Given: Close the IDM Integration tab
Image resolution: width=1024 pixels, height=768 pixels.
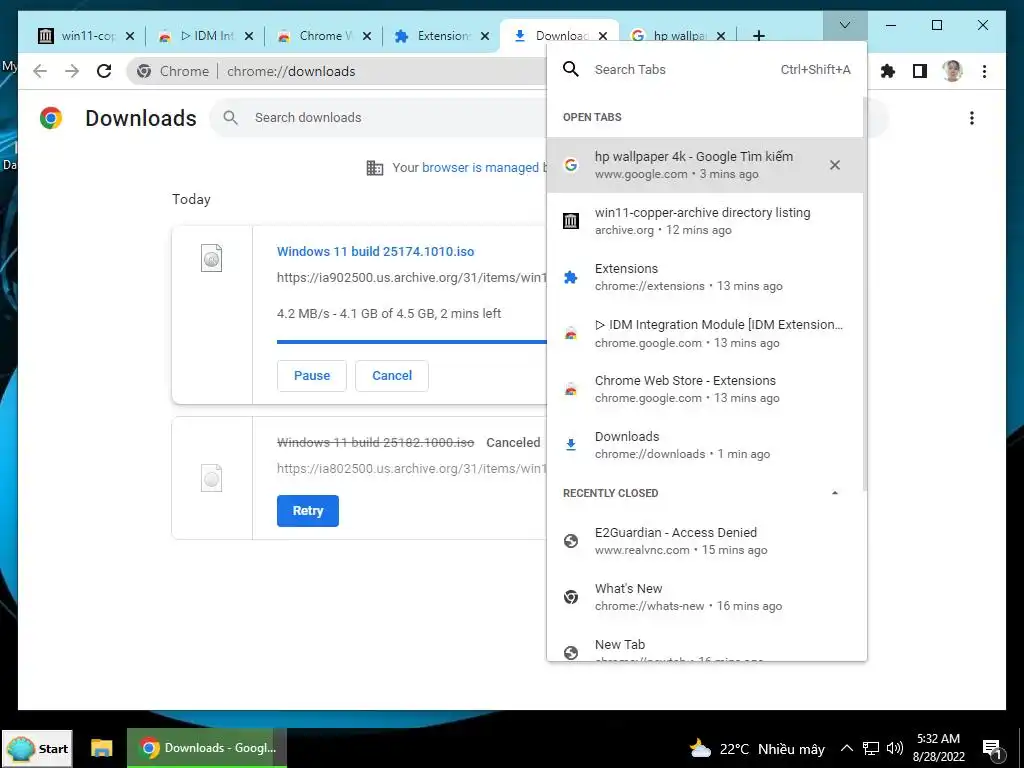Looking at the screenshot, I should pyautogui.click(x=248, y=36).
